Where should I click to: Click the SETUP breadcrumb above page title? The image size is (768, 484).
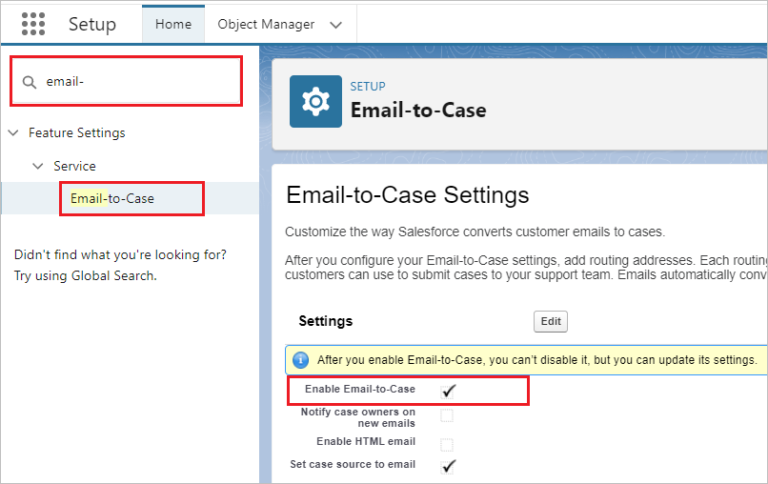click(x=367, y=87)
